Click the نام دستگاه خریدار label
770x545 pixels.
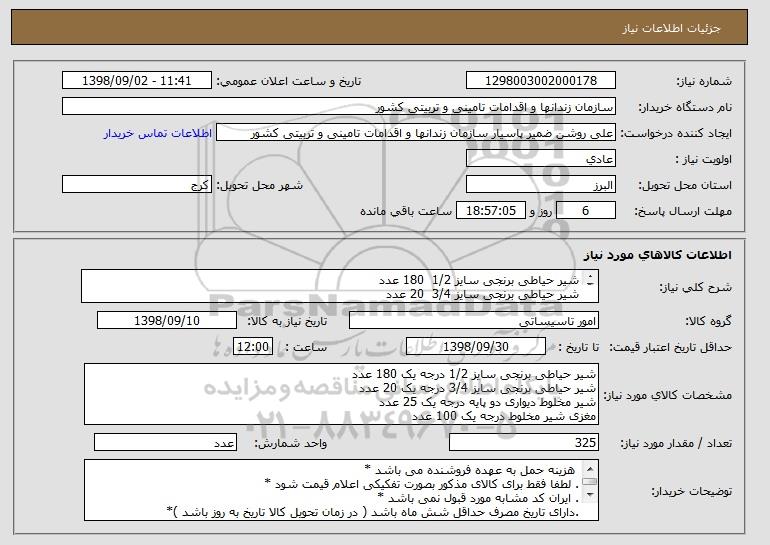tap(685, 107)
